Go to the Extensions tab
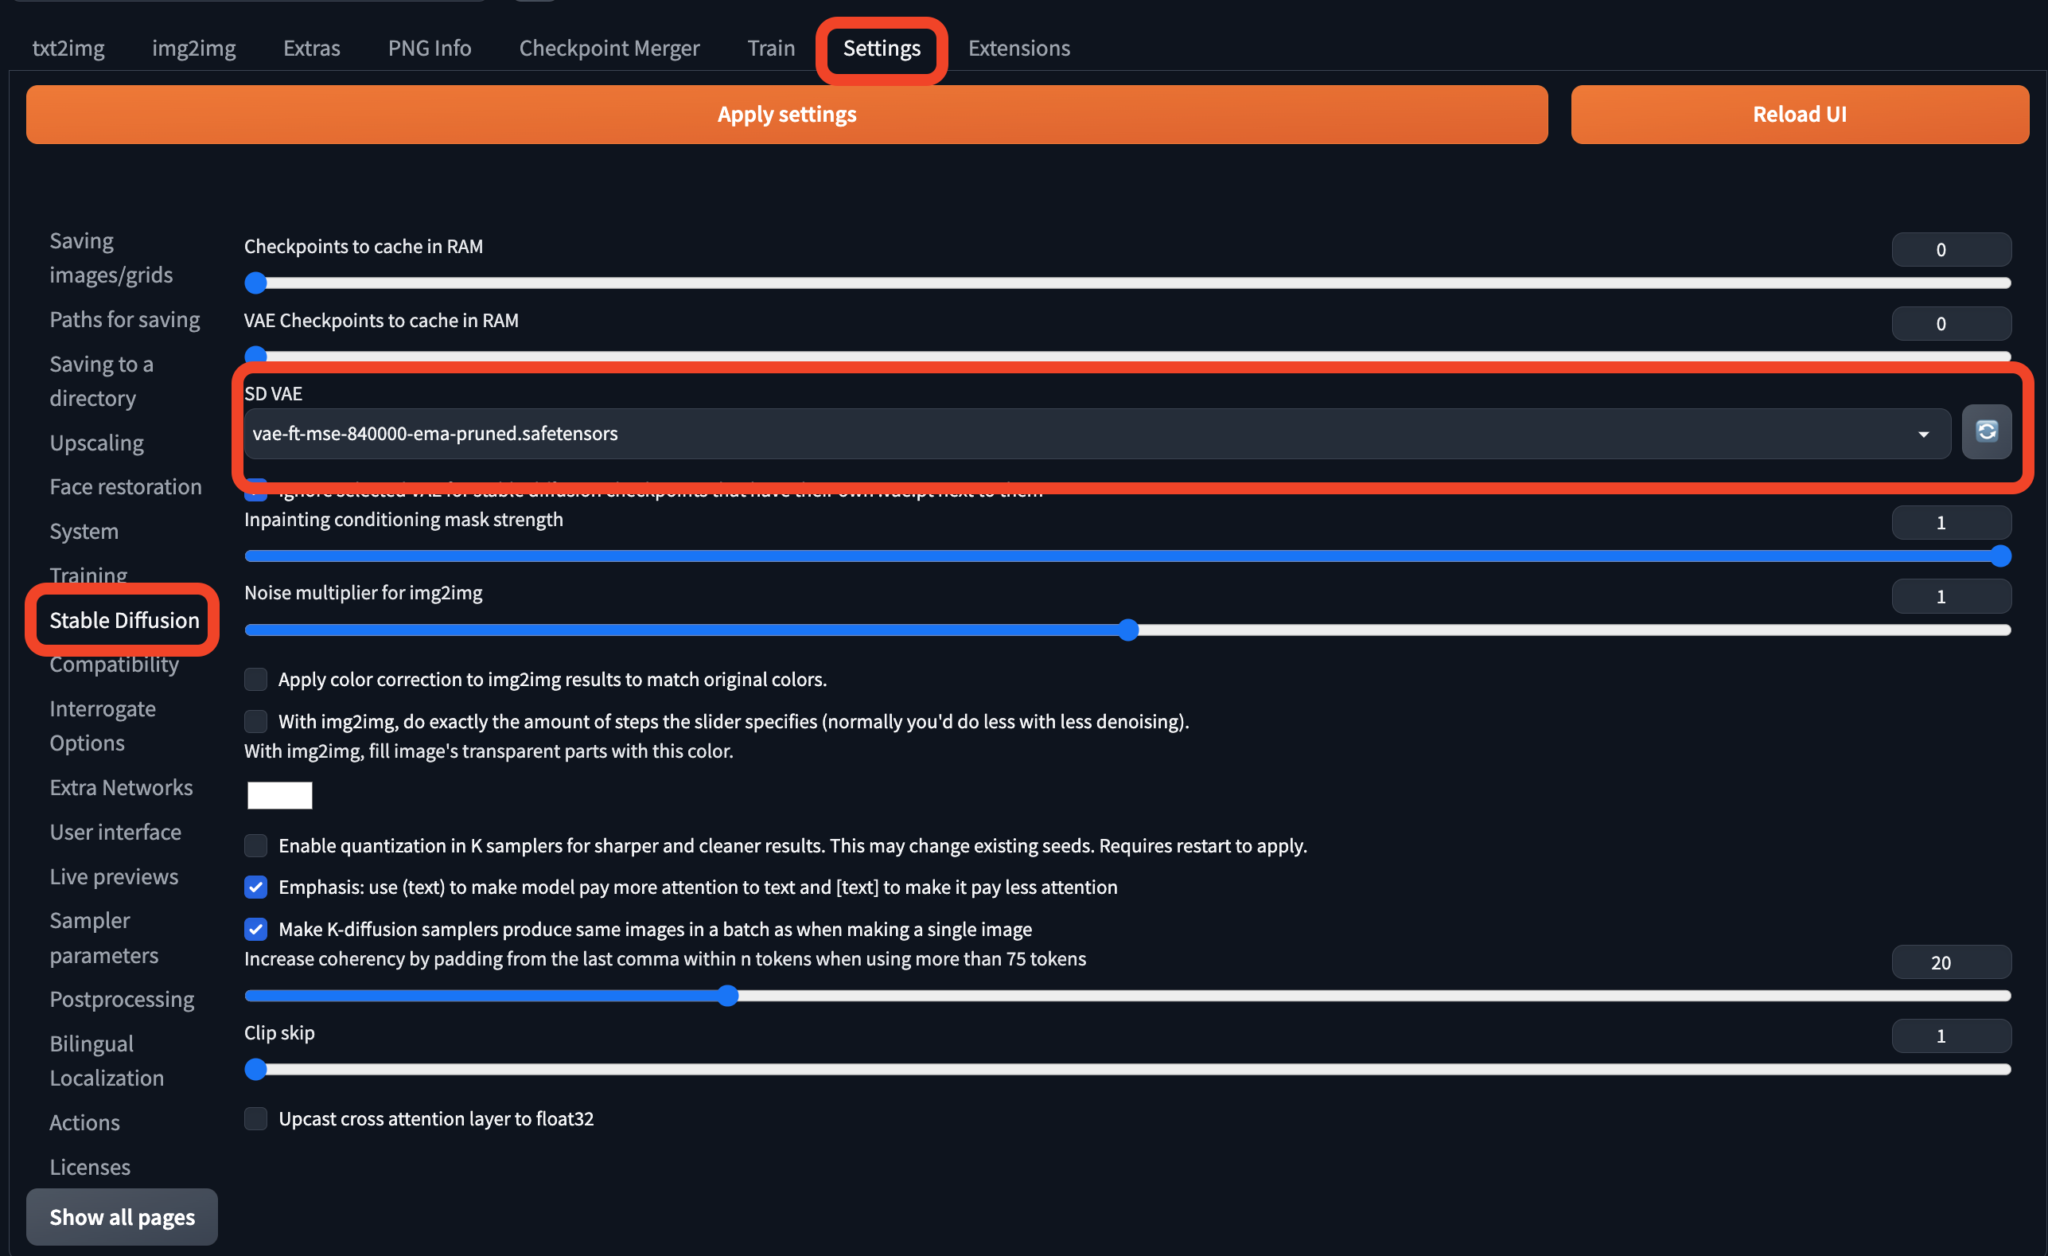The height and width of the screenshot is (1256, 2048). click(1018, 48)
